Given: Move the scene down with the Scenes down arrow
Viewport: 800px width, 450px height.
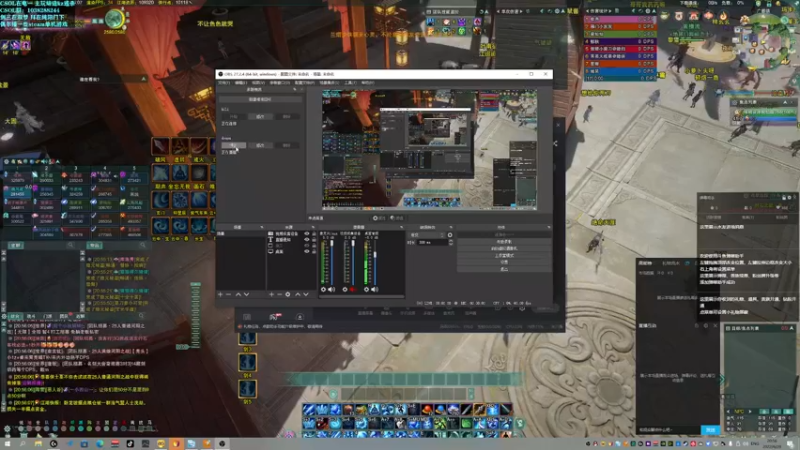Looking at the screenshot, I should [x=246, y=294].
